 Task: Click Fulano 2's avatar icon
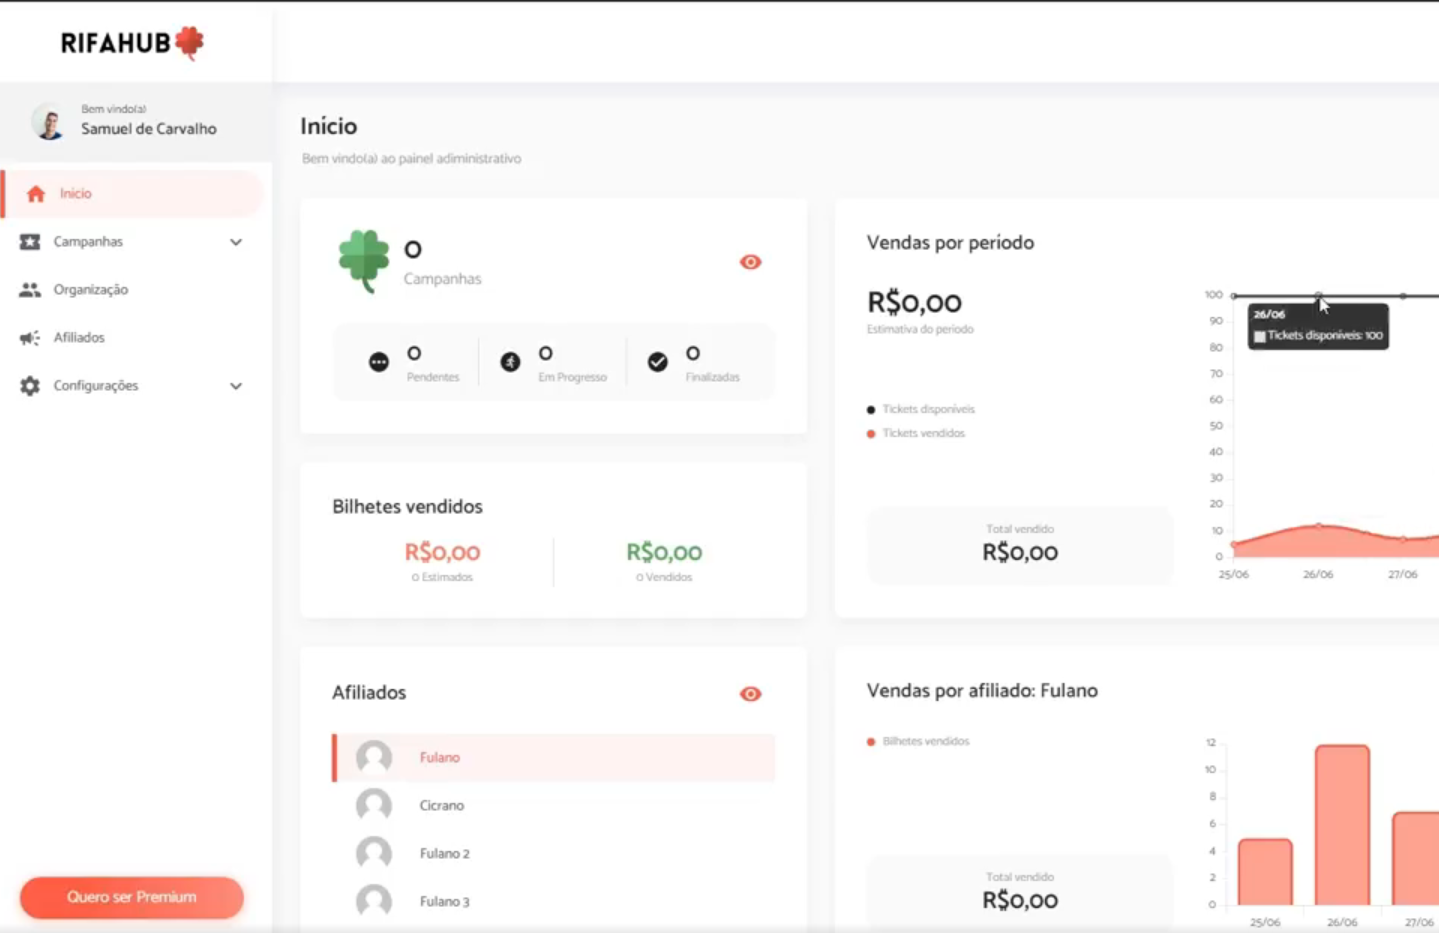pyautogui.click(x=374, y=854)
